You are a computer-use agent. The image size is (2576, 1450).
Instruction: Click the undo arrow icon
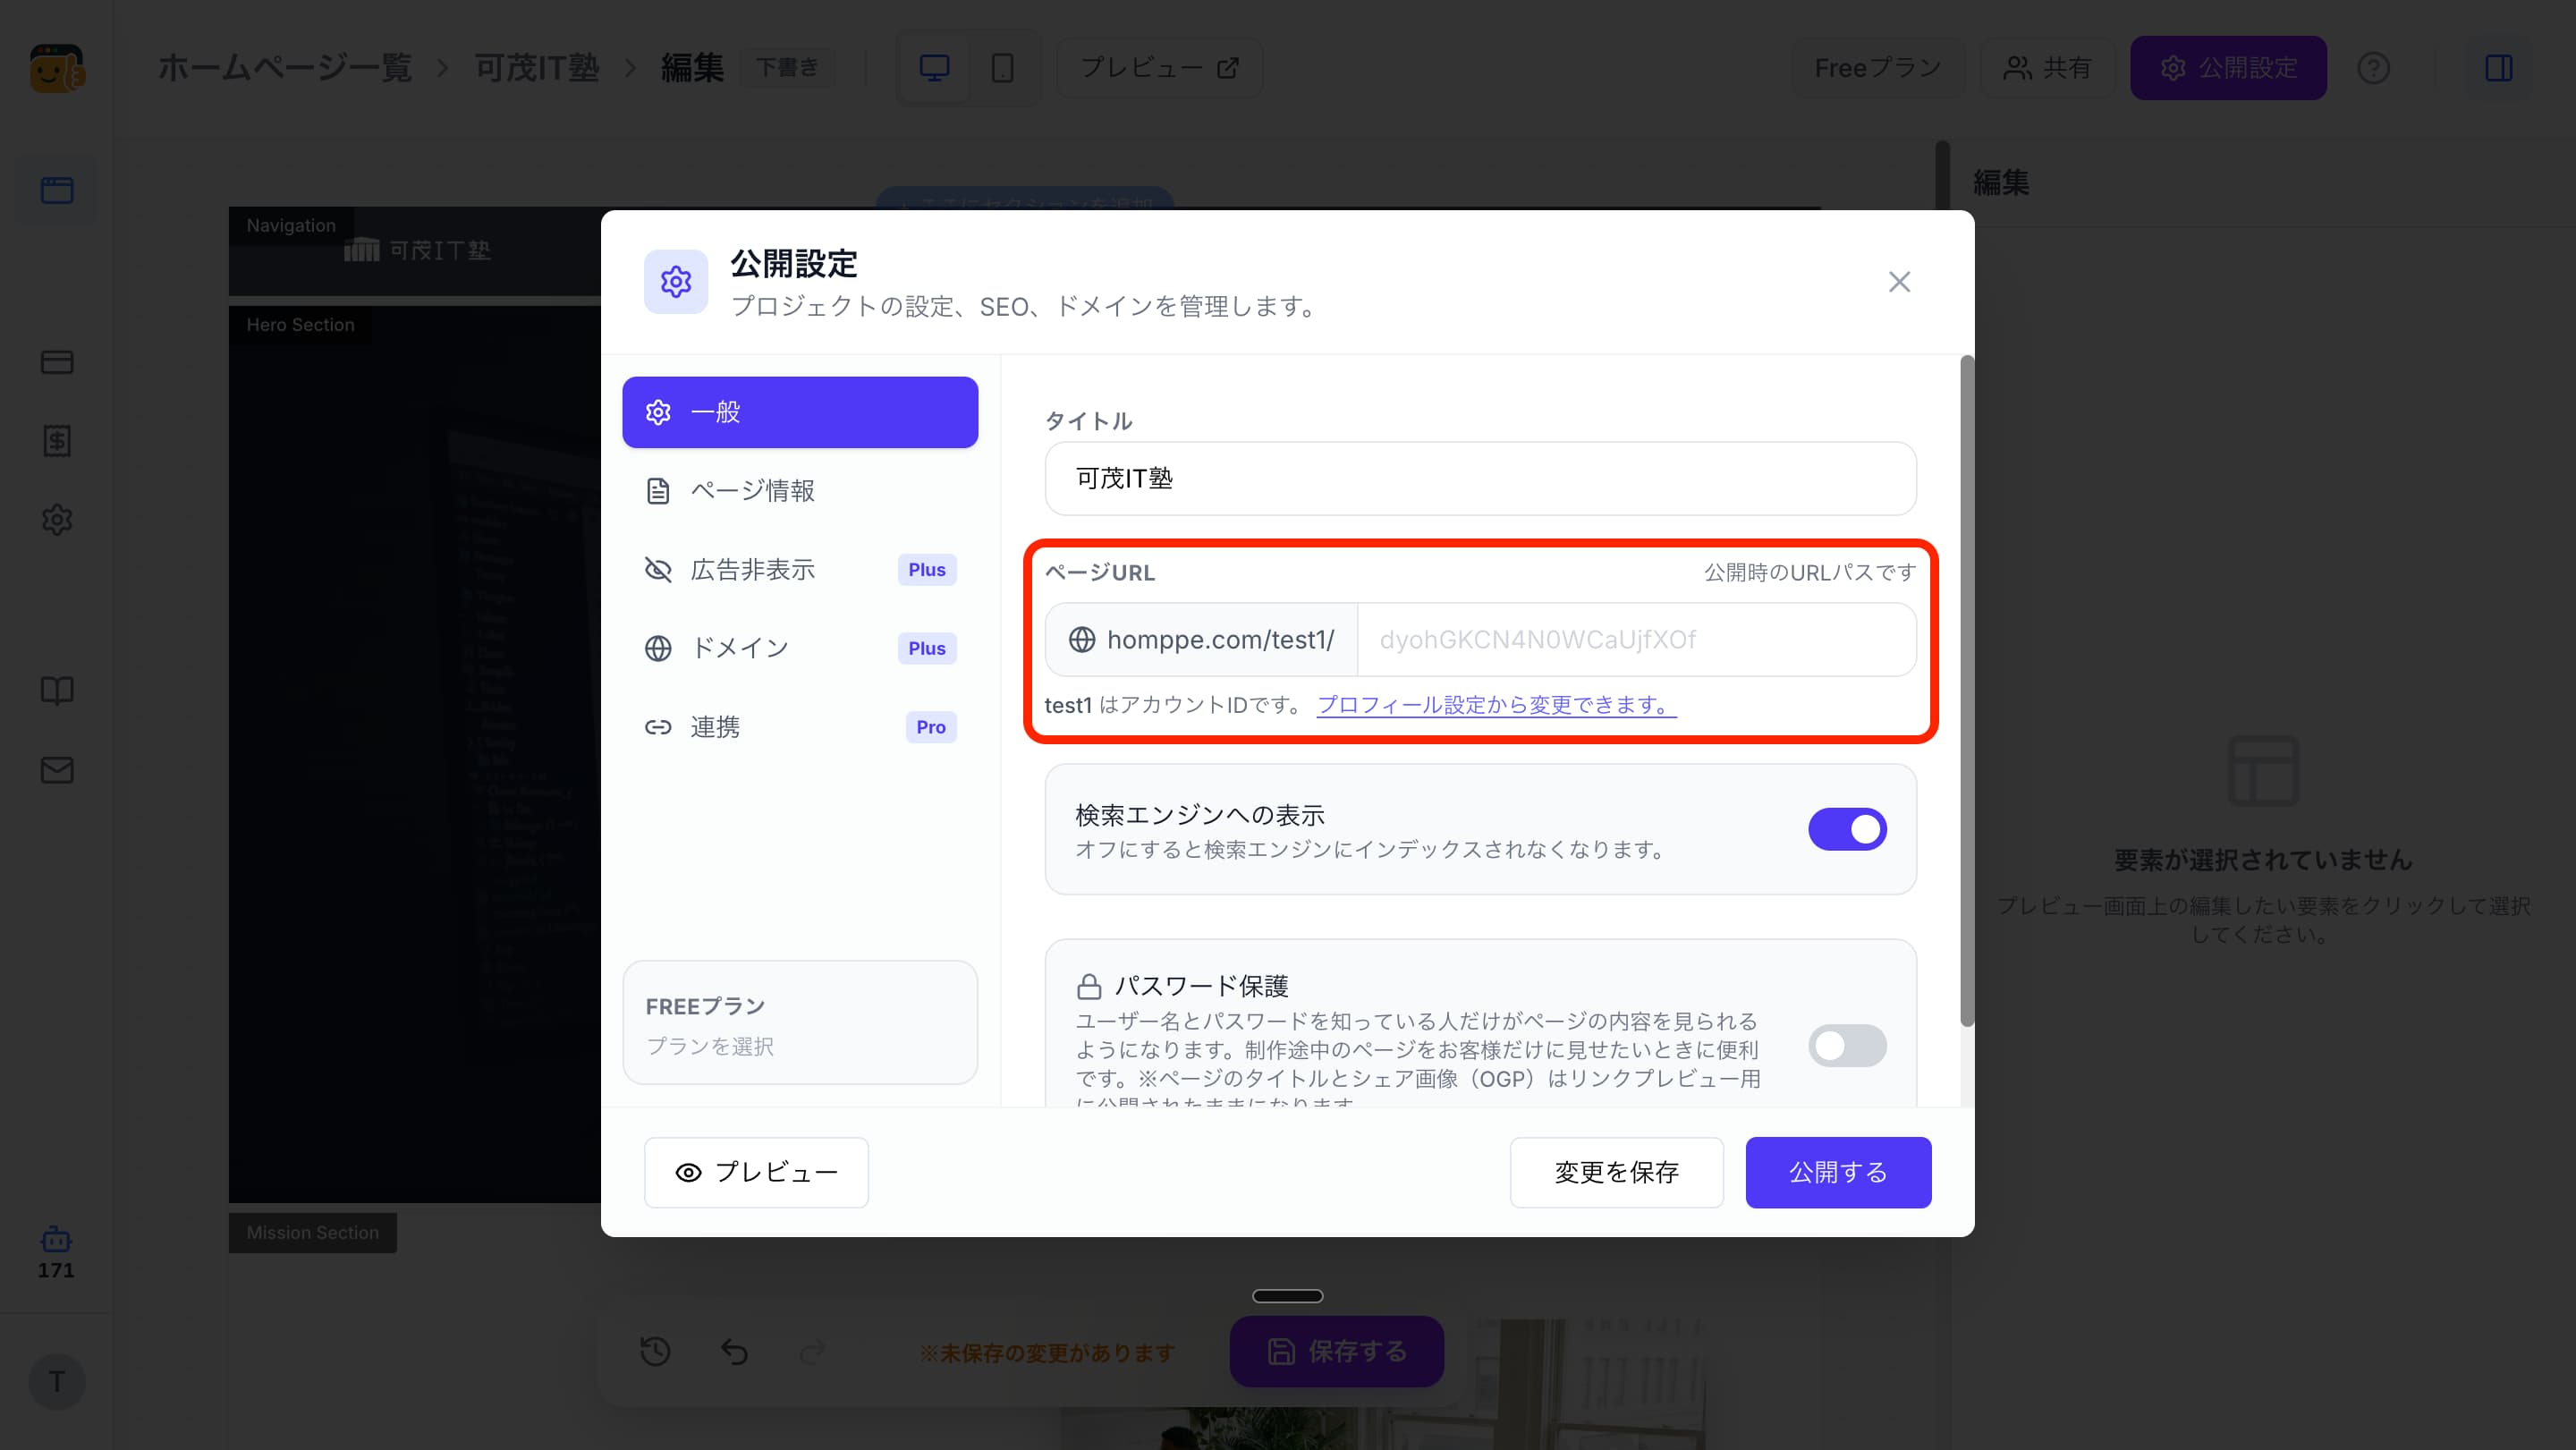734,1351
